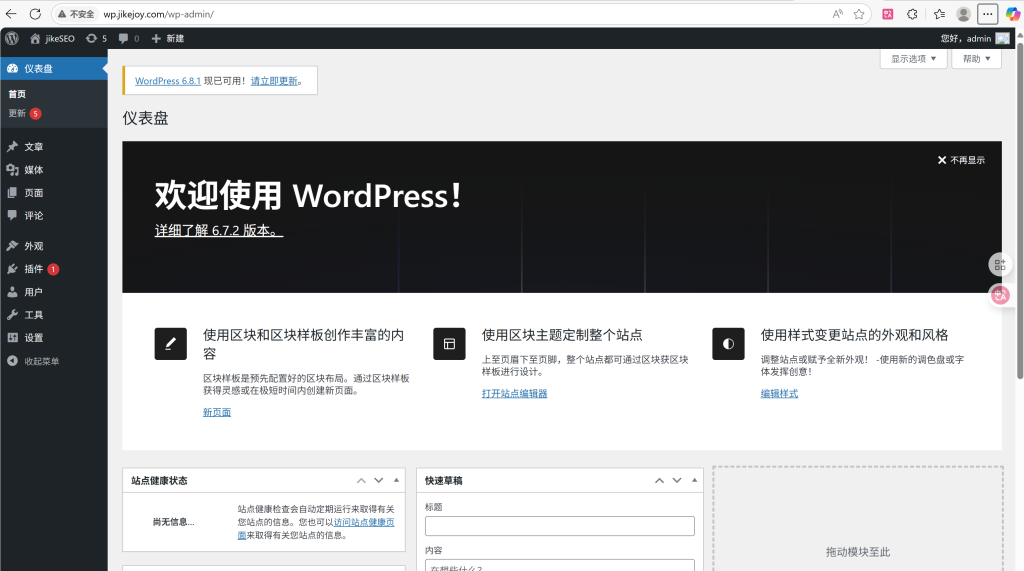Viewport: 1024px width, 571px height.
Task: Open 仪表盘 in sidebar
Action: point(54,69)
